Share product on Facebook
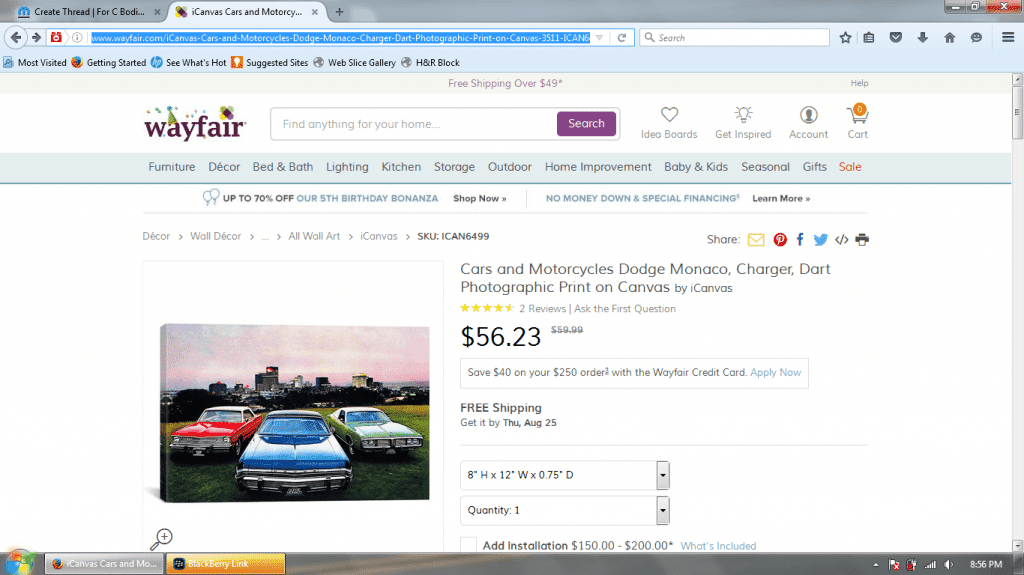Screen dimensions: 1024x575 tap(800, 240)
